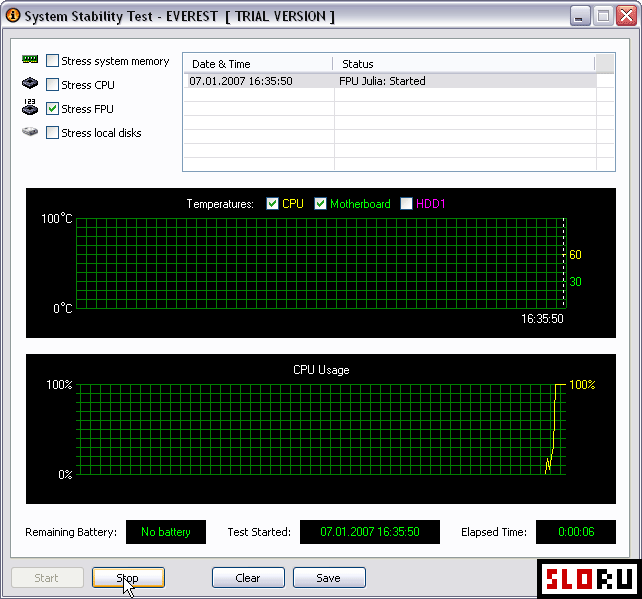Click the 'FPU Julia: Started' status entry

[x=382, y=81]
